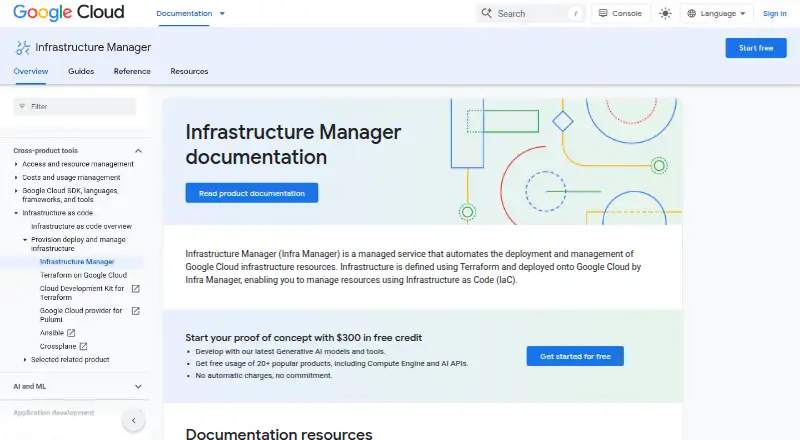Click Get started for free button
Viewport: 800px width, 440px height.
click(x=575, y=356)
